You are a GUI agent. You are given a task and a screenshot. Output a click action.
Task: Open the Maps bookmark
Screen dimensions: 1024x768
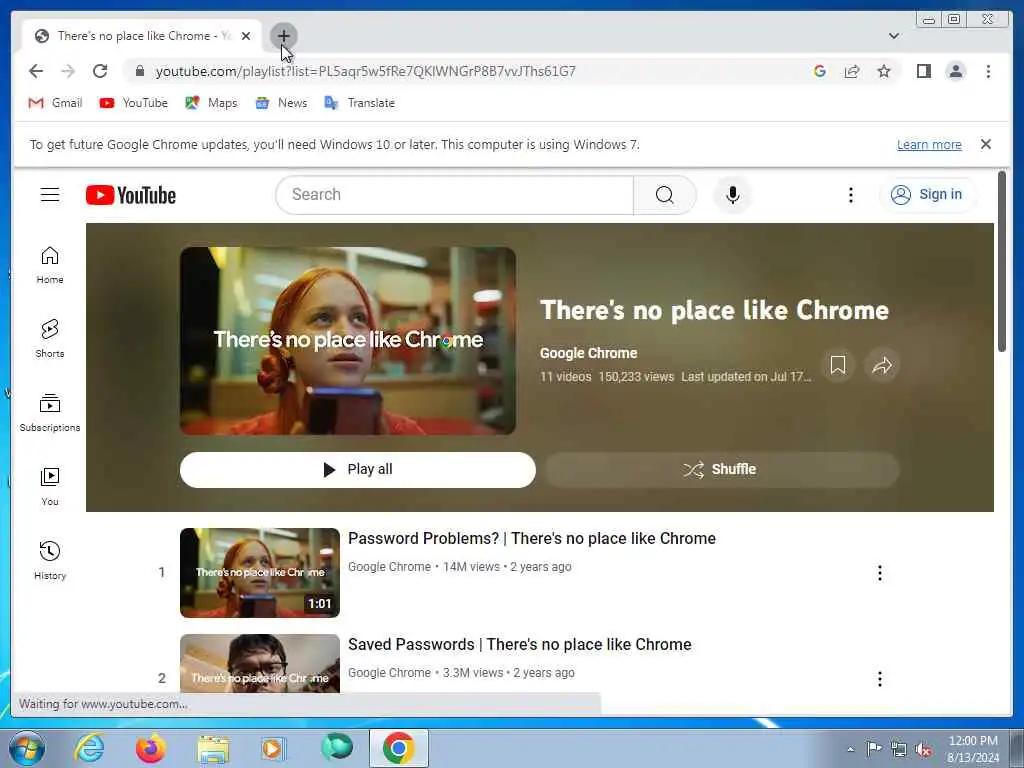tap(211, 103)
